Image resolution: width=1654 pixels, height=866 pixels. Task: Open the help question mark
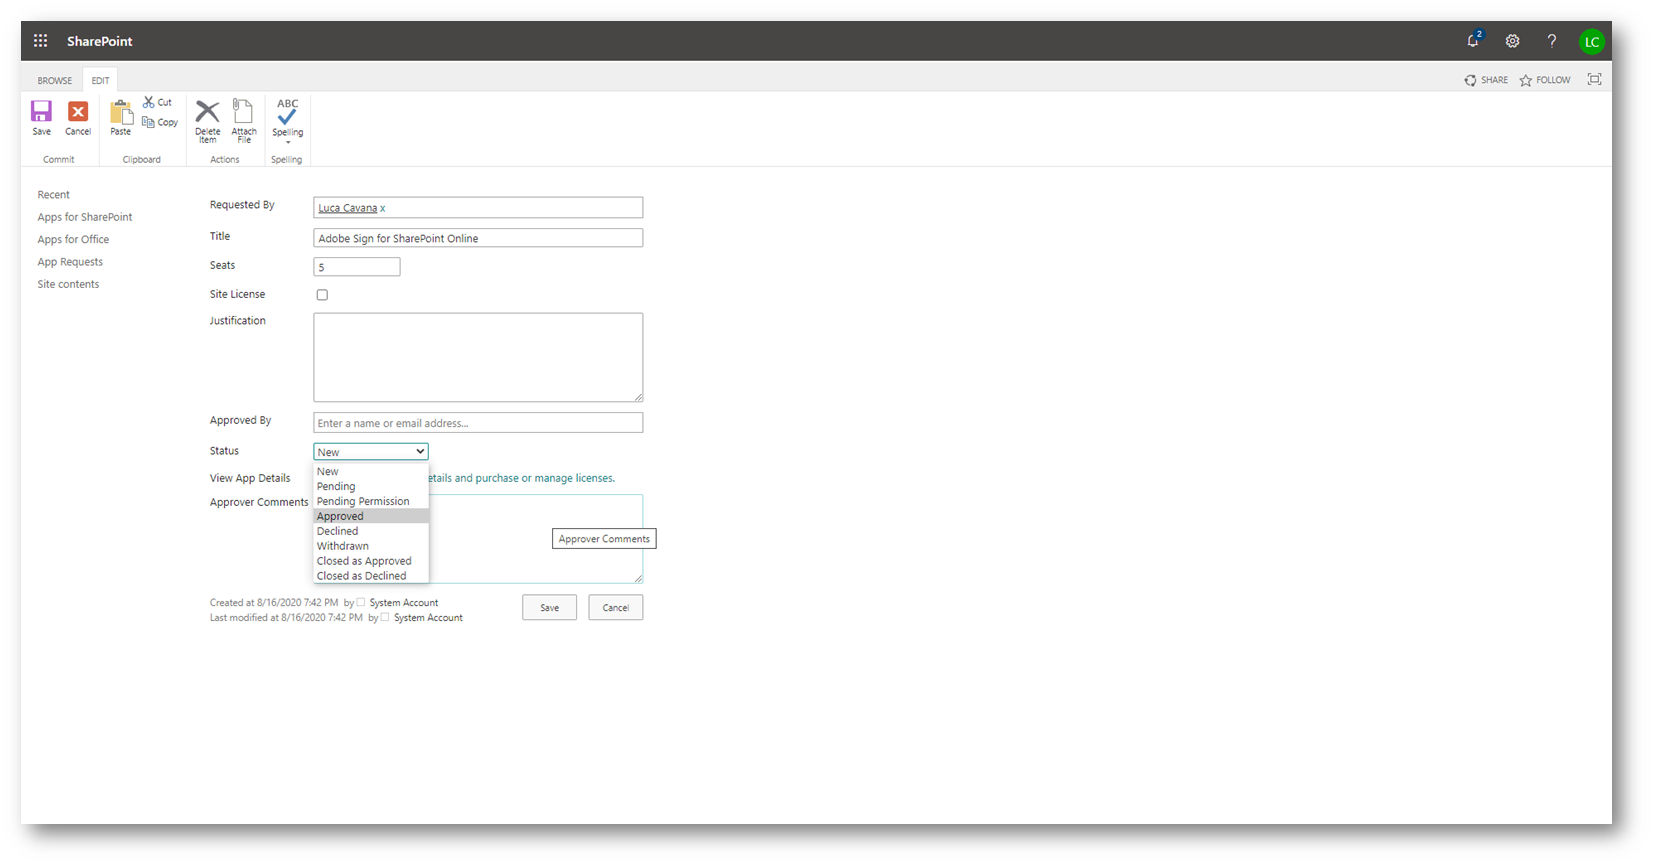tap(1551, 41)
